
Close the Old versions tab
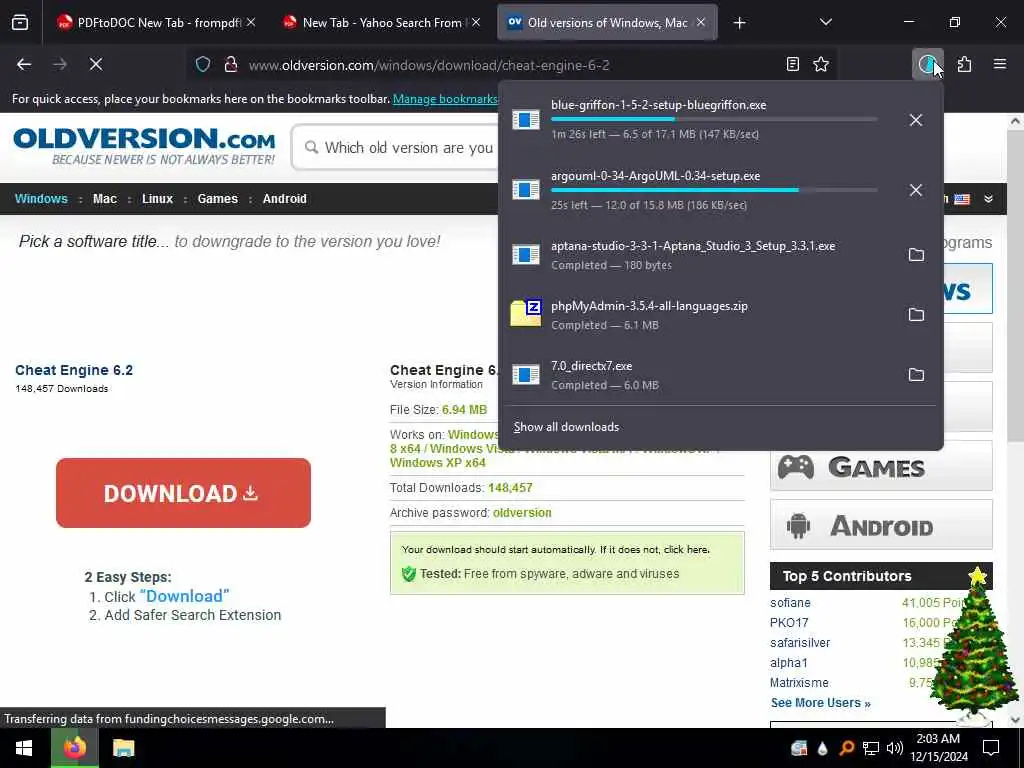tap(701, 22)
